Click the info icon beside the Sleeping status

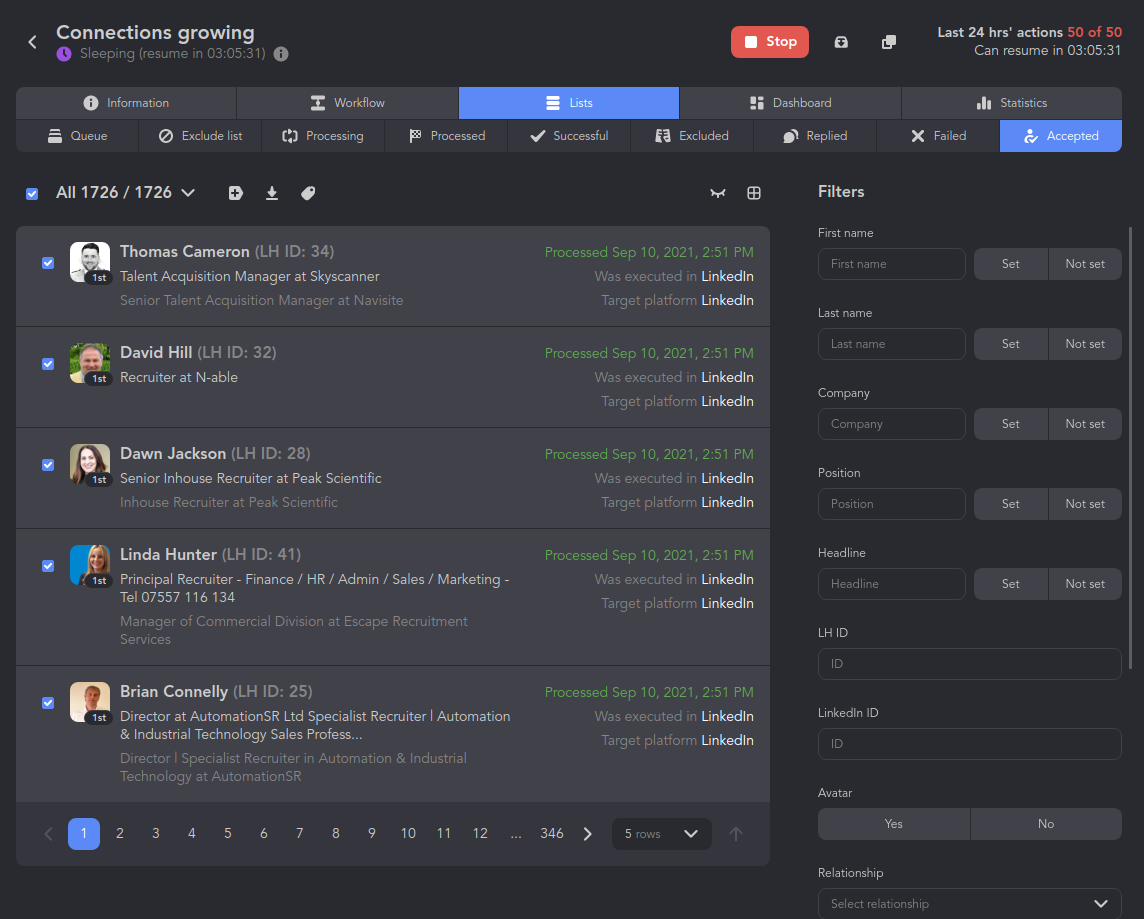(281, 54)
